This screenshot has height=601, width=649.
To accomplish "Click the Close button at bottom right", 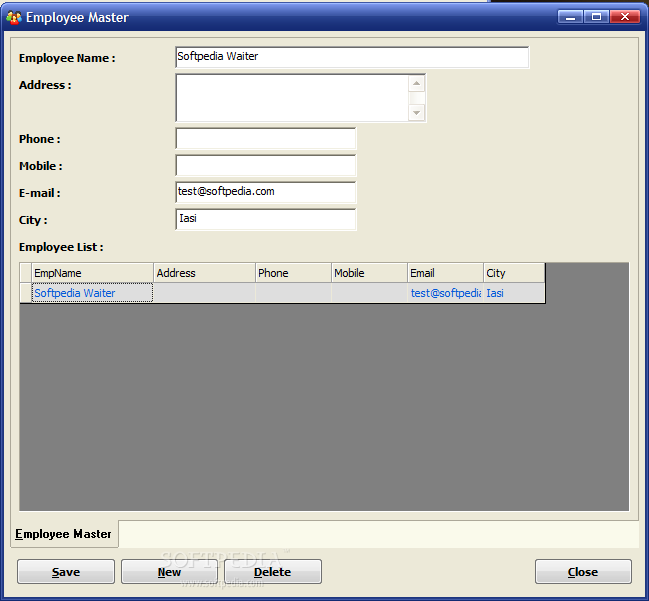I will 583,572.
